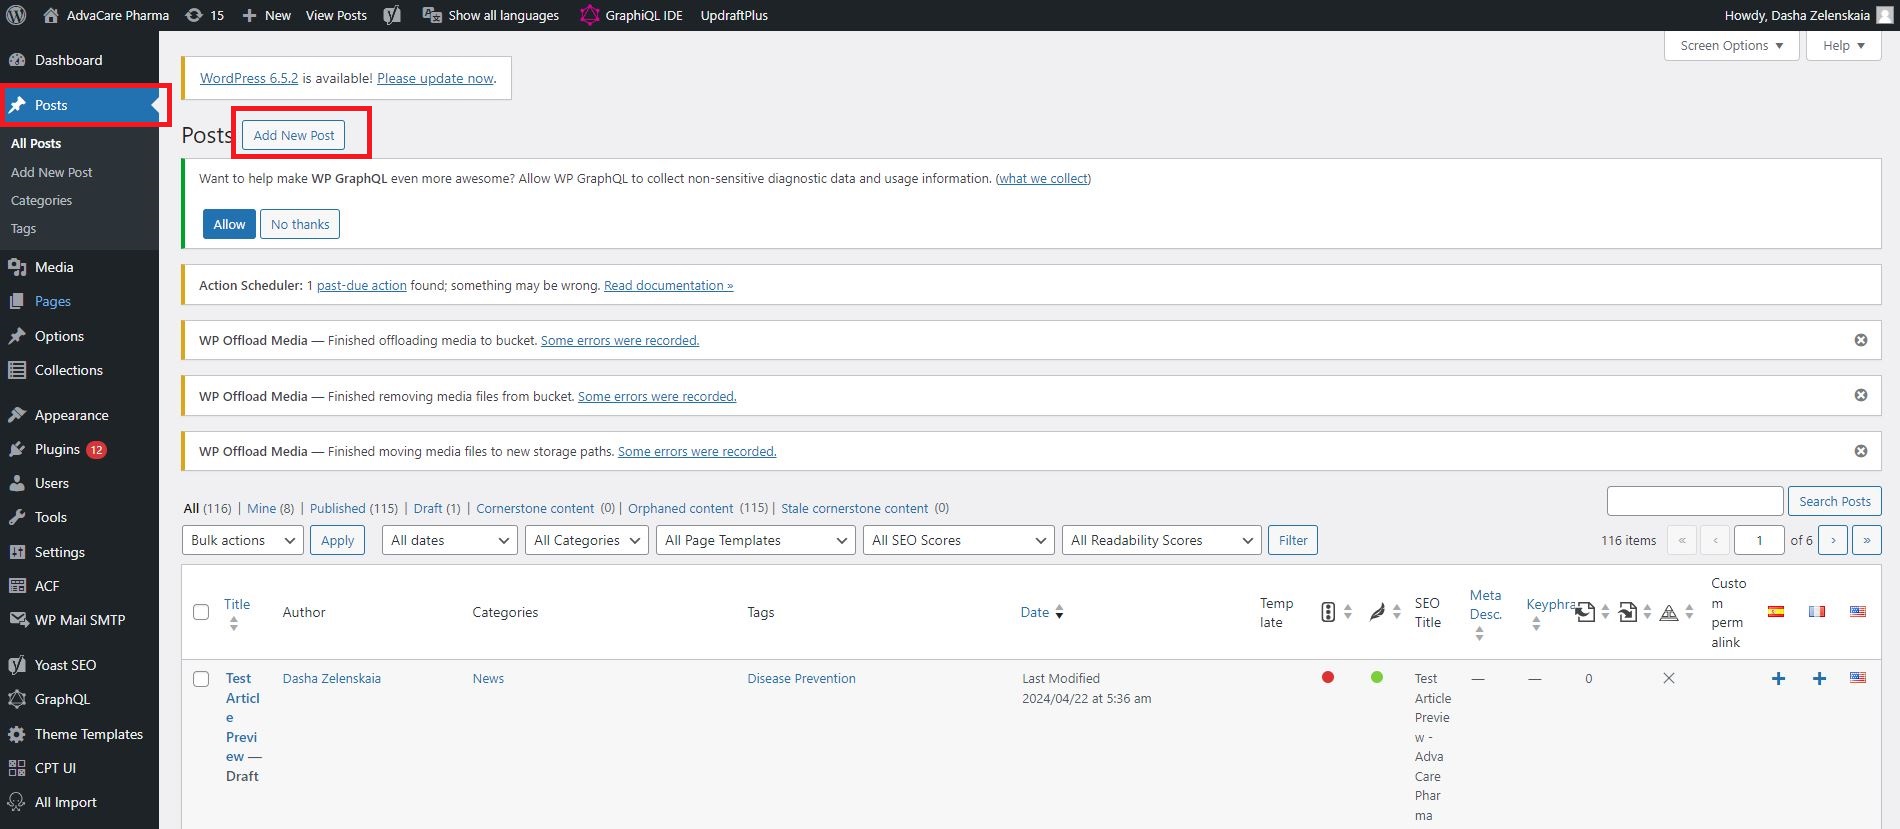Open Plugins with 12 updates badge

(70, 449)
